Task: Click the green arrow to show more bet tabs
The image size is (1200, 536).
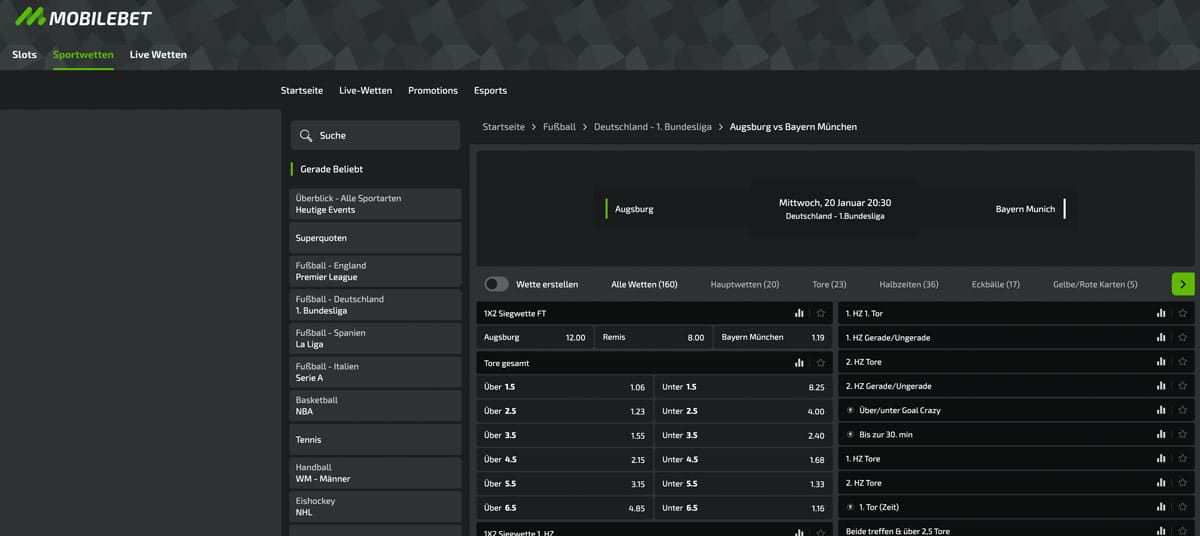Action: click(x=1183, y=284)
